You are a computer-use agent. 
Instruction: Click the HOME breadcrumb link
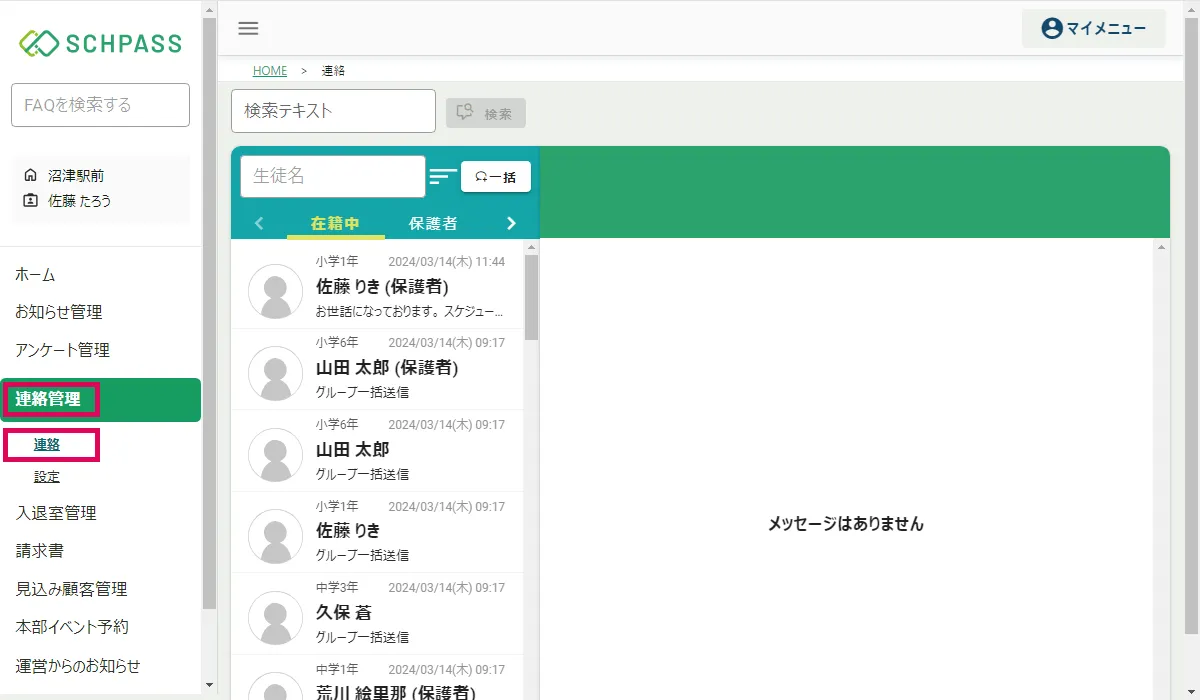(x=270, y=71)
